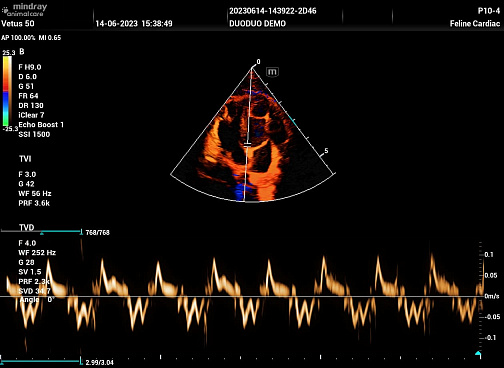Image resolution: width=504 pixels, height=368 pixels.
Task: Click the DUODUO DEMO patient name
Action: [x=257, y=24]
